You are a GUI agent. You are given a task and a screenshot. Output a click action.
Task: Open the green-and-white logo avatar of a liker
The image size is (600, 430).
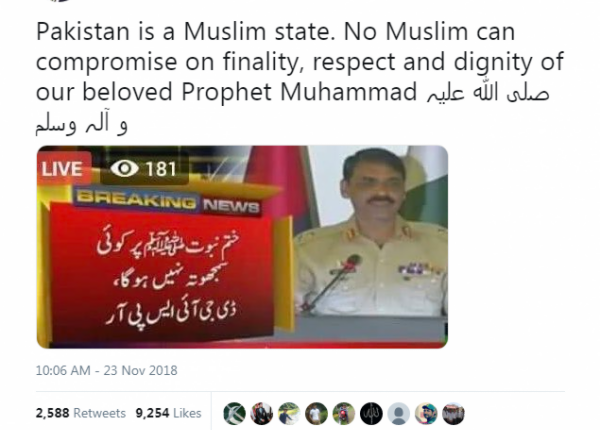pos(234,413)
